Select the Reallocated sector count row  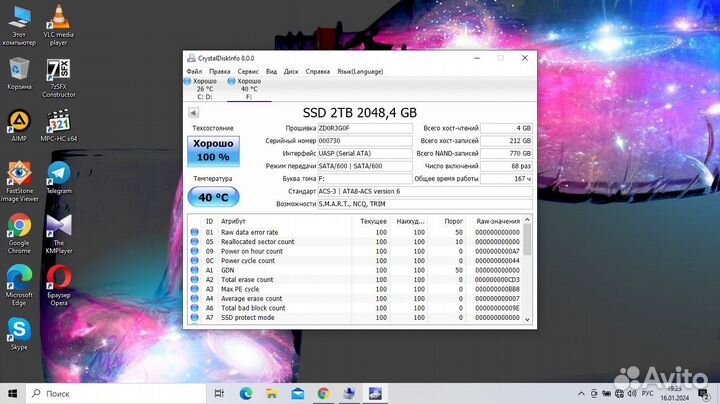tap(356, 242)
